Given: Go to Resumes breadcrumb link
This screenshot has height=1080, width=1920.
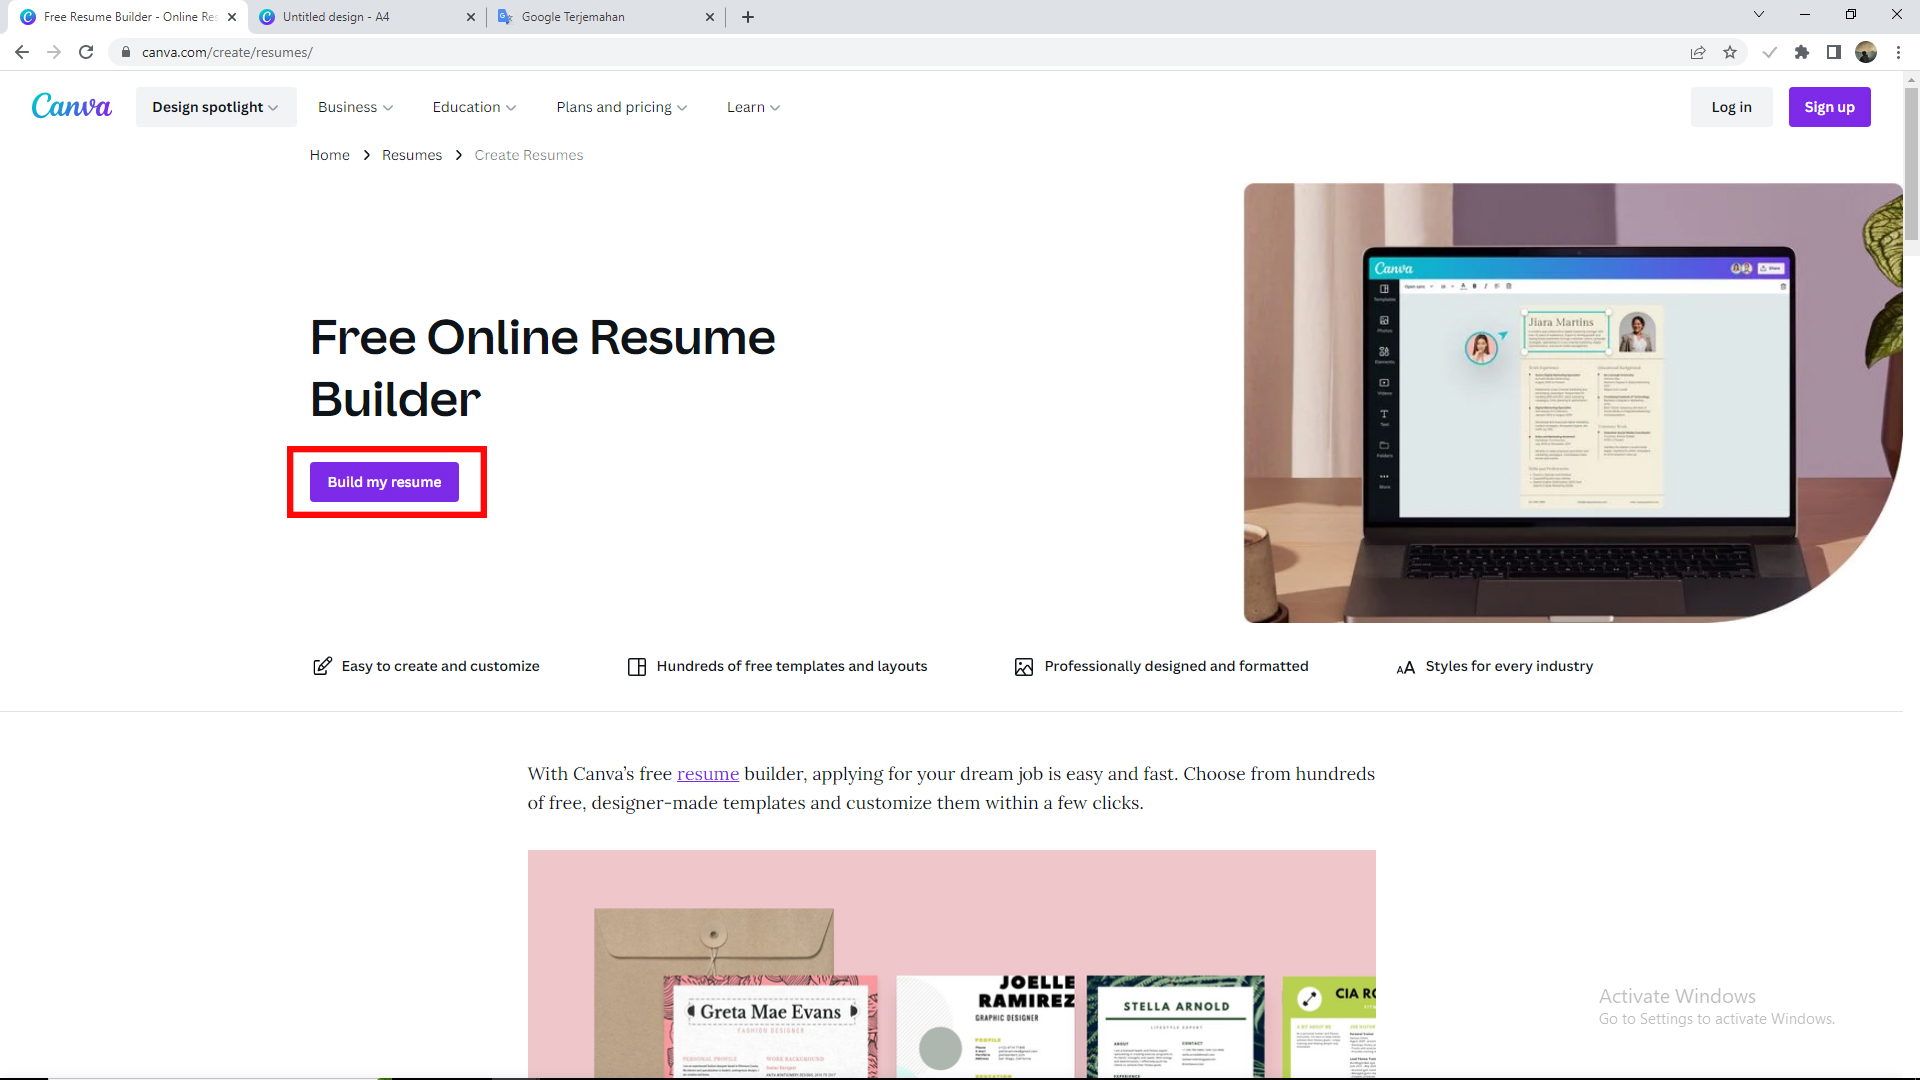Looking at the screenshot, I should [412, 155].
